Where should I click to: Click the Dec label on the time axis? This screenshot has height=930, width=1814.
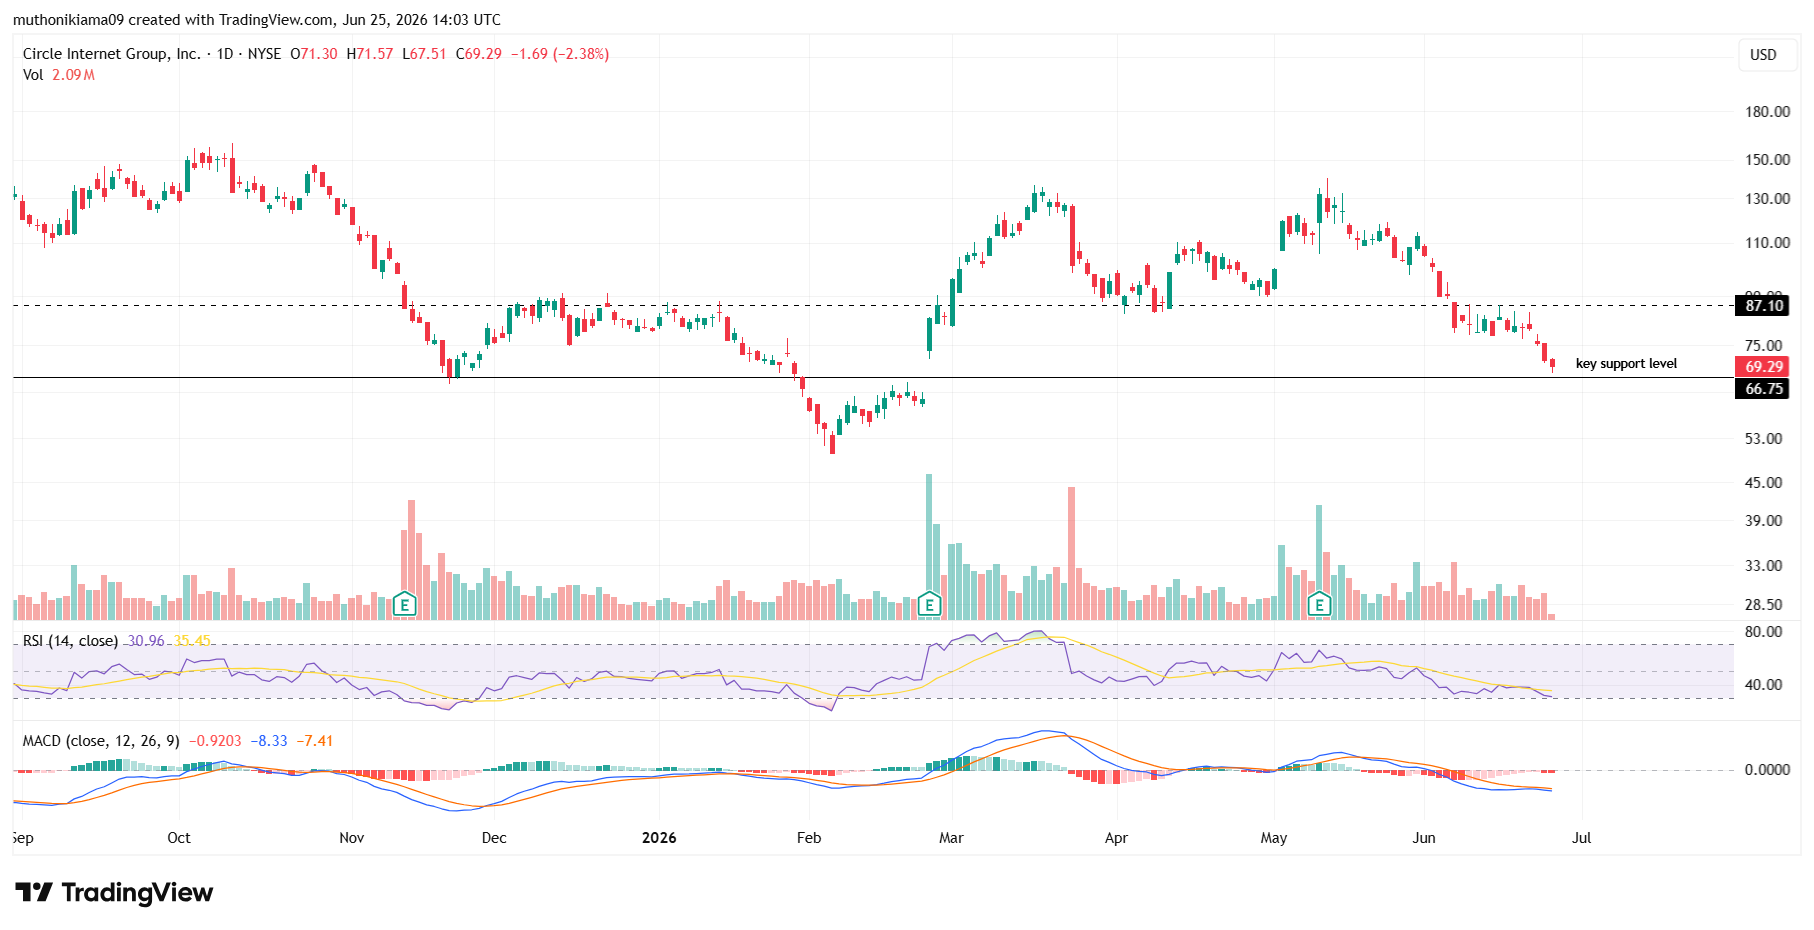494,838
